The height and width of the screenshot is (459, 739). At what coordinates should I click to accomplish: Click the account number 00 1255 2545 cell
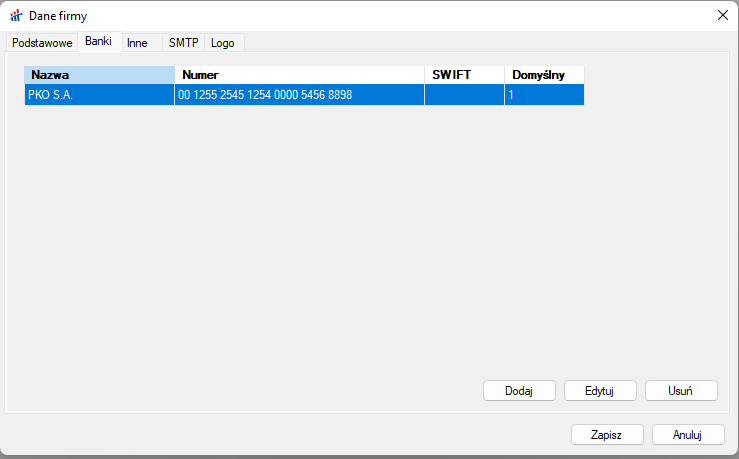click(299, 95)
